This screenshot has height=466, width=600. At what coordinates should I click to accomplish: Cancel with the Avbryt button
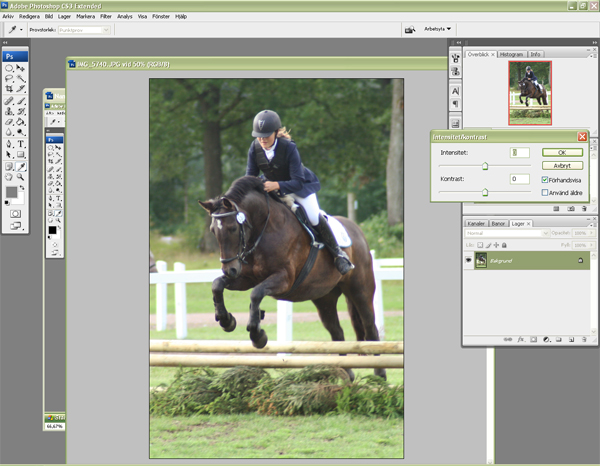pyautogui.click(x=562, y=166)
